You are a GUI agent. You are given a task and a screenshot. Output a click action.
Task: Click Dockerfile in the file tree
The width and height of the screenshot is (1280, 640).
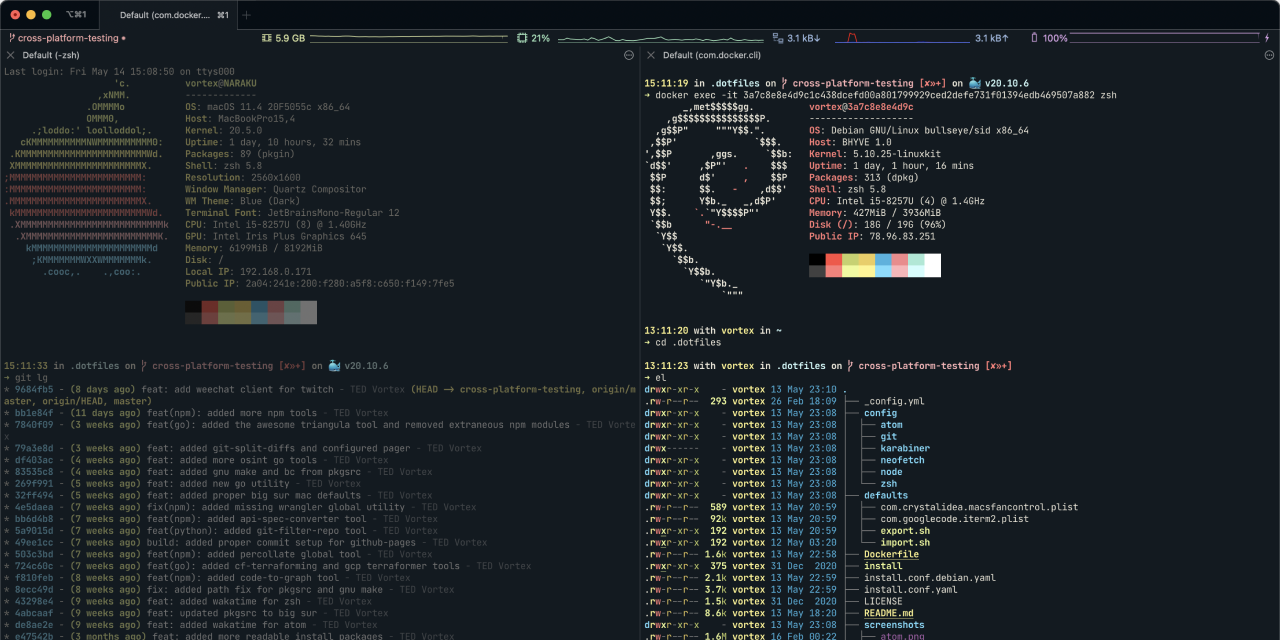891,554
